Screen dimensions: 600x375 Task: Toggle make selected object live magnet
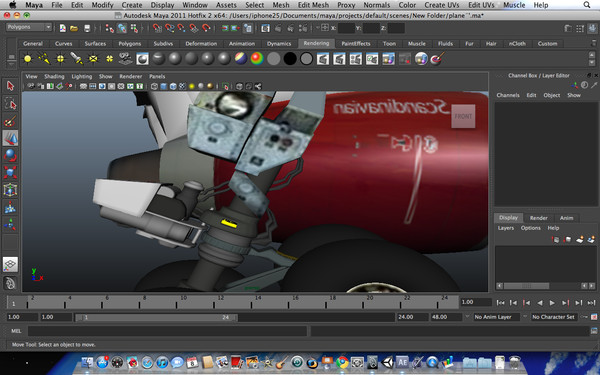click(x=206, y=28)
